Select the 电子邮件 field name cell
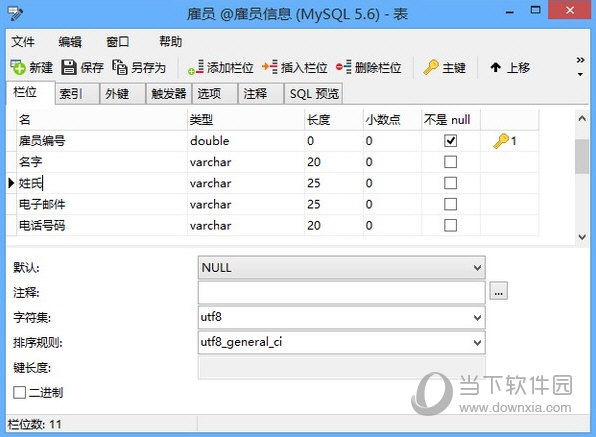The width and height of the screenshot is (596, 437). 102,204
